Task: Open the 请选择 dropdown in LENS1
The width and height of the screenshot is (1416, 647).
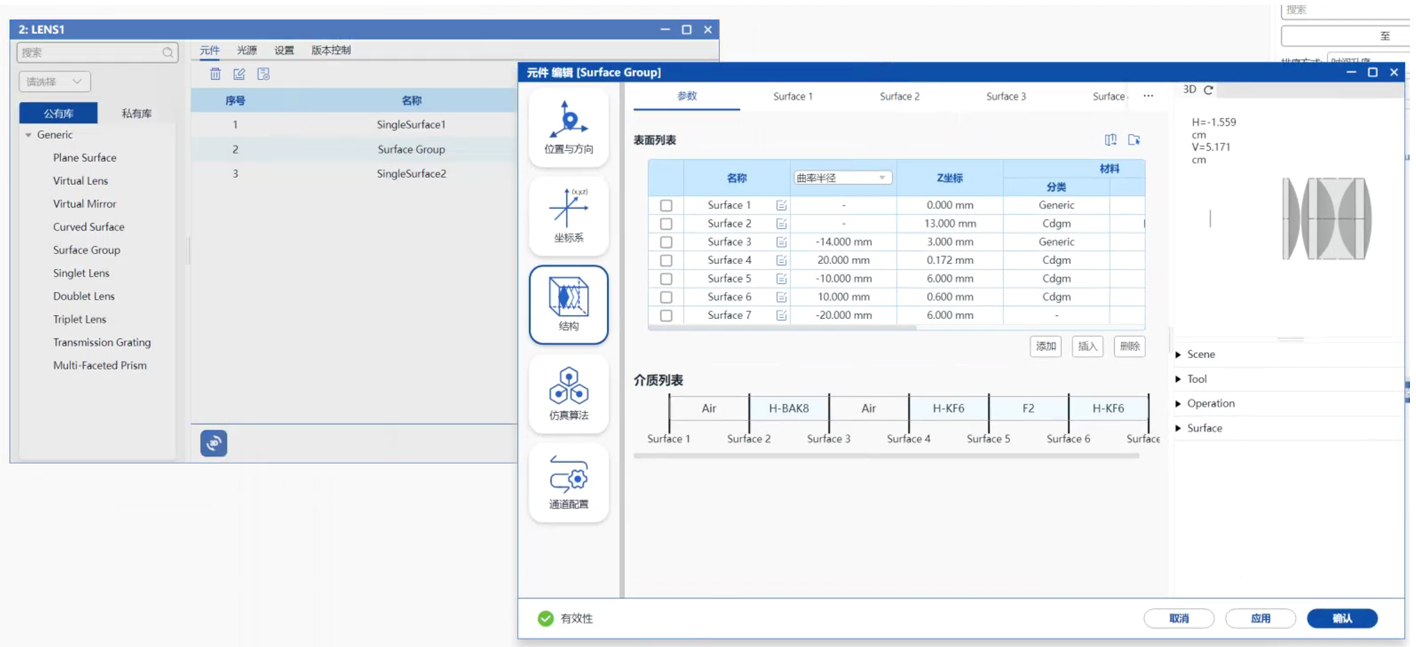Action: [55, 82]
